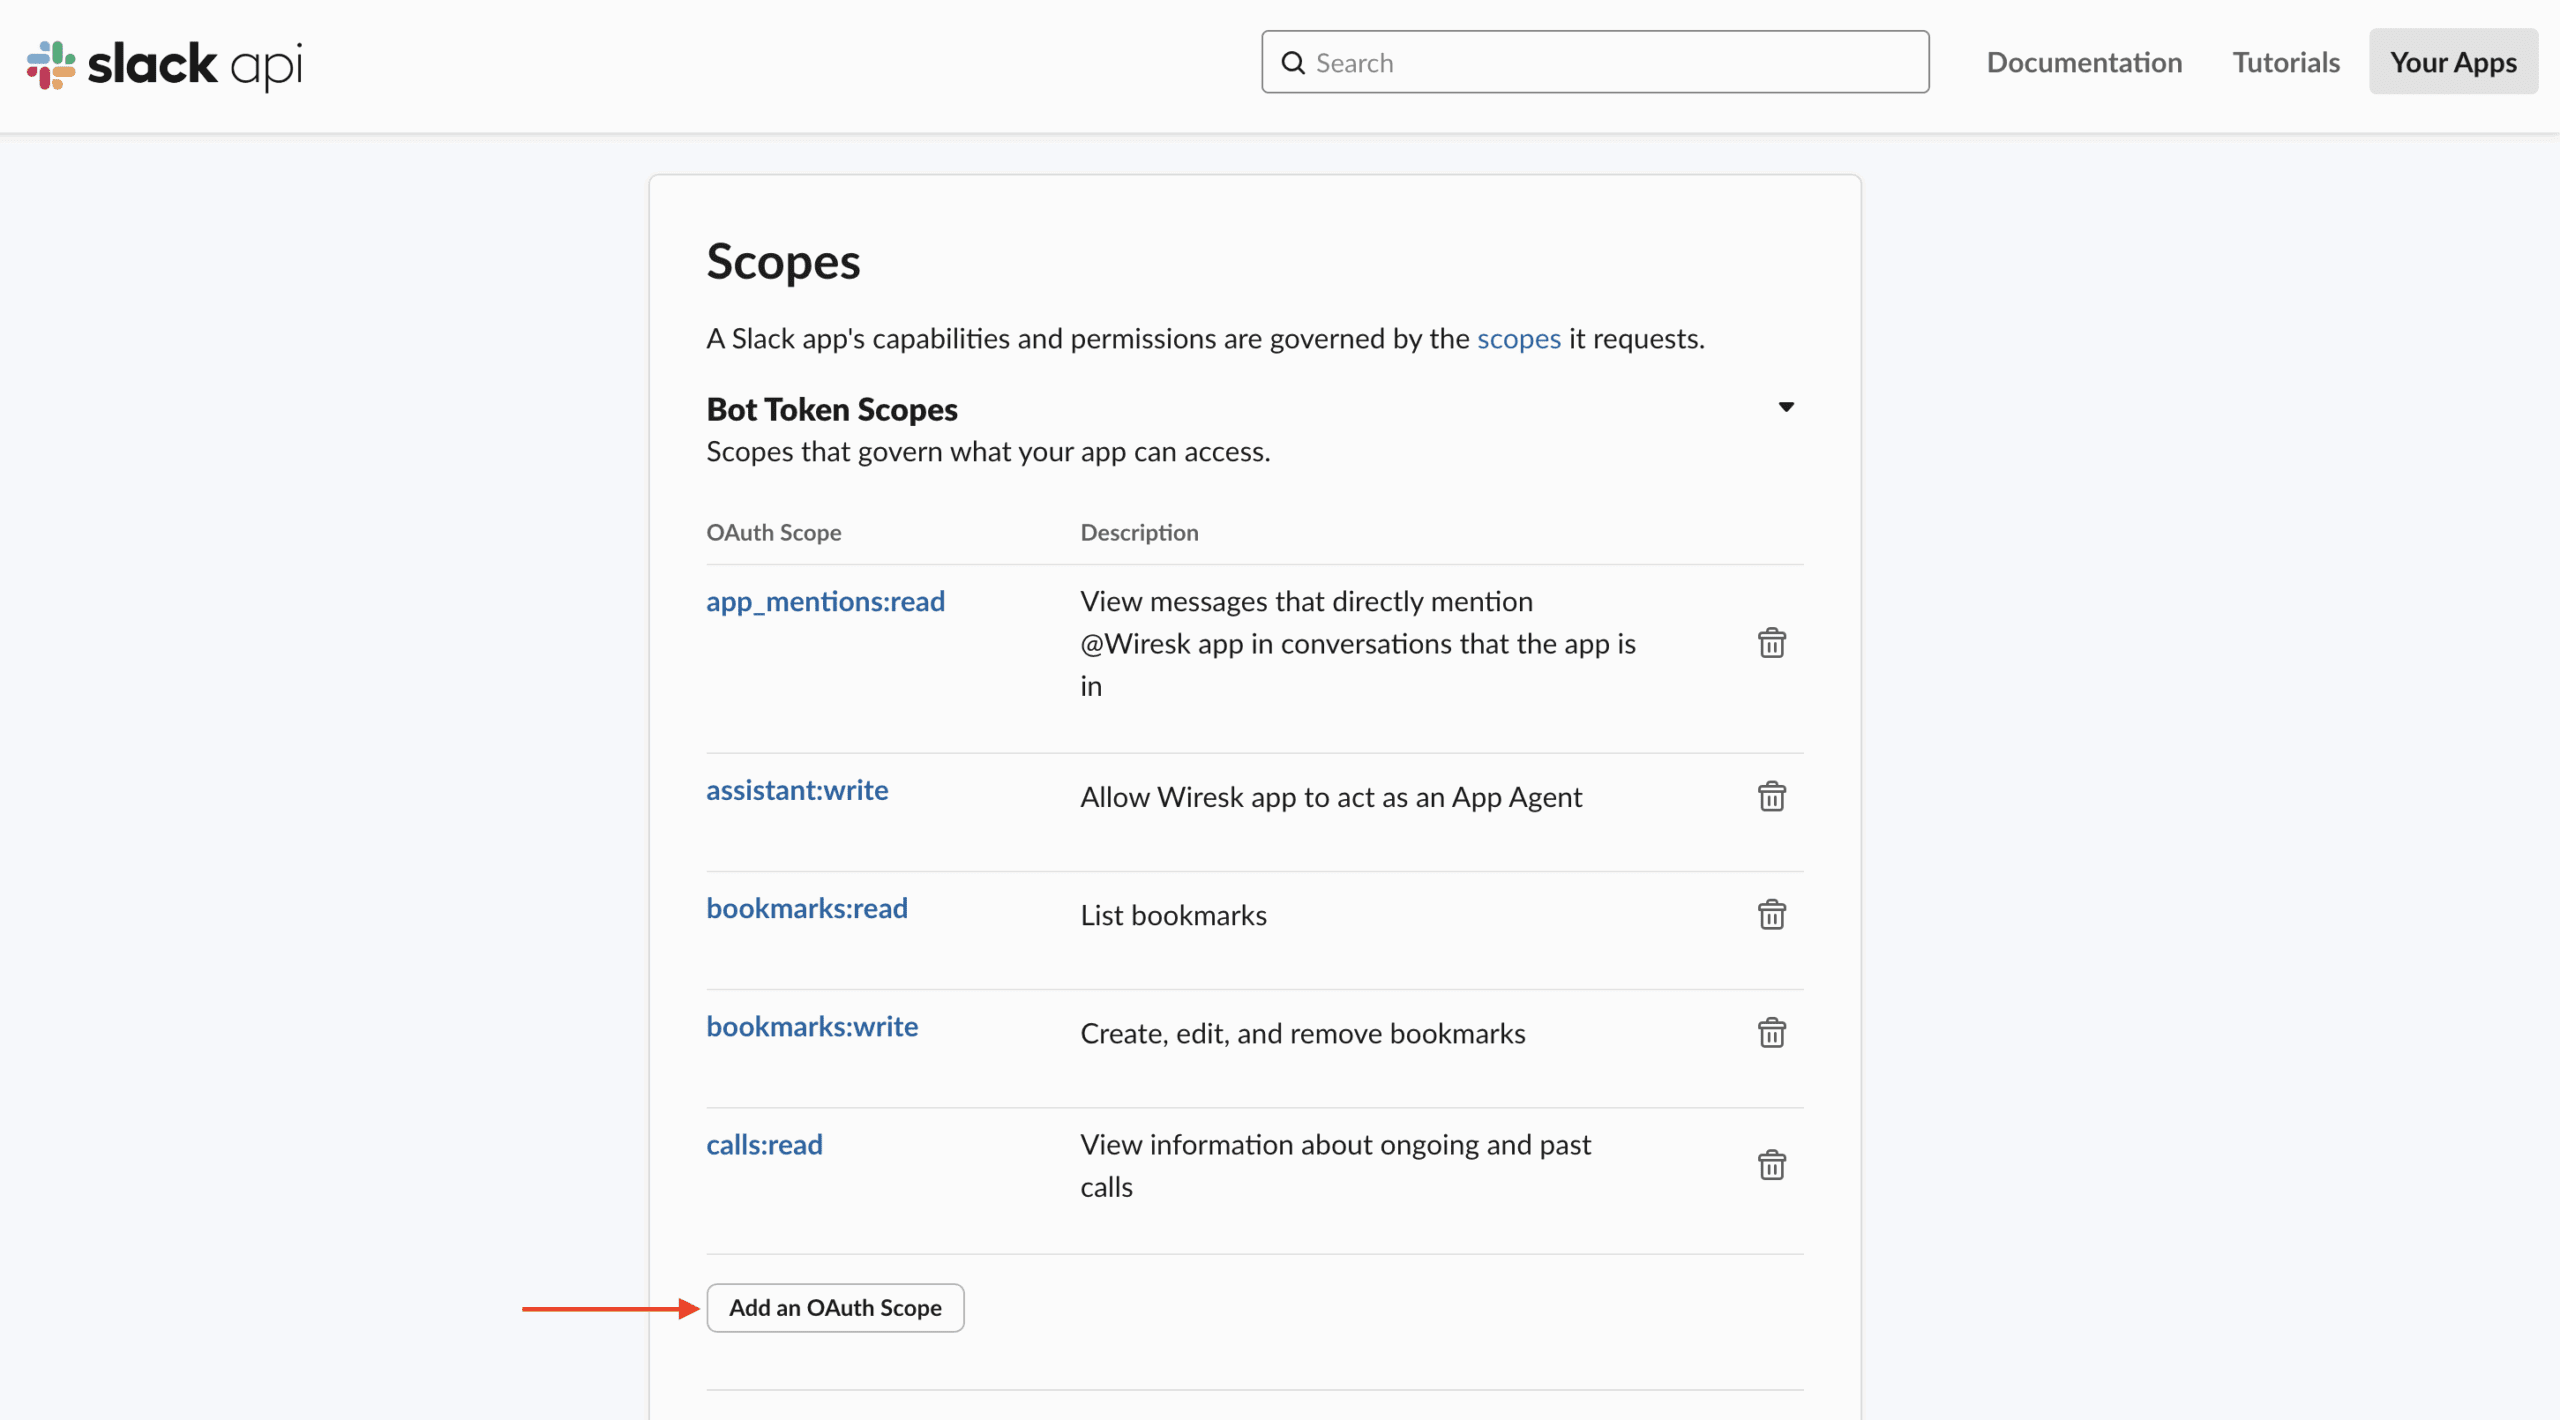Screen dimensions: 2560x1420
Task: Click 'Scopes that govern what your app can access.'
Action: tap(988, 452)
